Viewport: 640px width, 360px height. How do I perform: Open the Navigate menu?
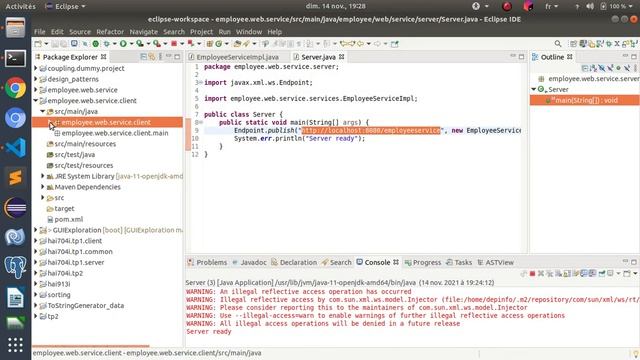click(144, 31)
